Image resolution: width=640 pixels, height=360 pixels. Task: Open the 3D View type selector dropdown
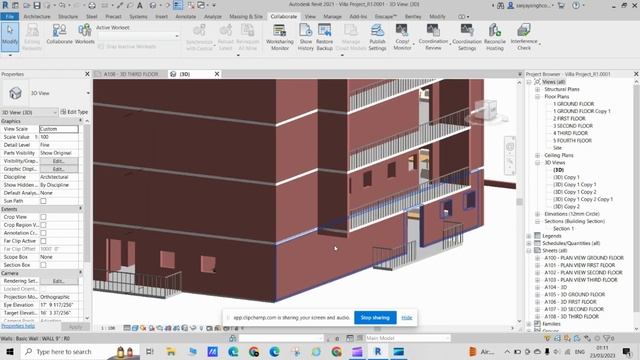tap(88, 93)
